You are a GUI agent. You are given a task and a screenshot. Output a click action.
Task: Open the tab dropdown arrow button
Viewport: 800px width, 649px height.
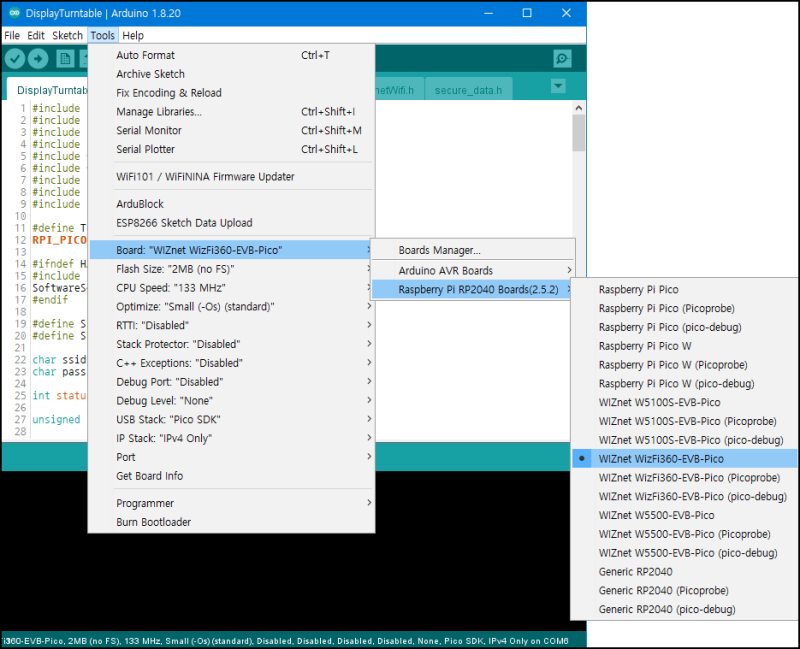pyautogui.click(x=558, y=86)
